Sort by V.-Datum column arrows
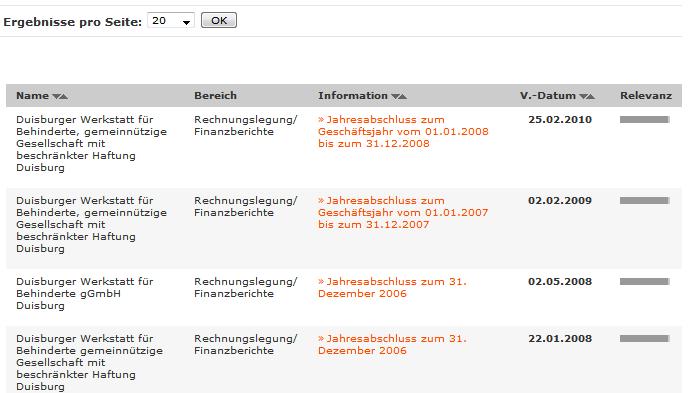 click(587, 96)
